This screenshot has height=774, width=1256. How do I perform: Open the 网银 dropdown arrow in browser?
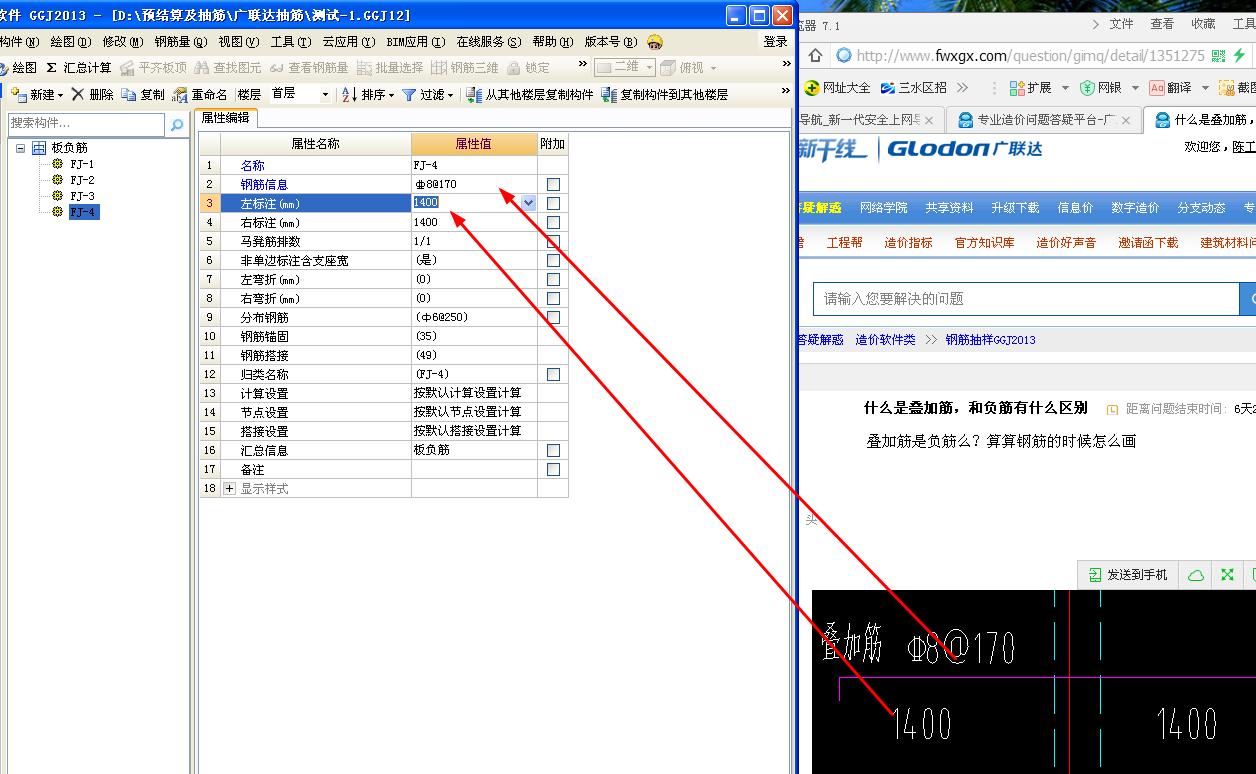(1136, 88)
